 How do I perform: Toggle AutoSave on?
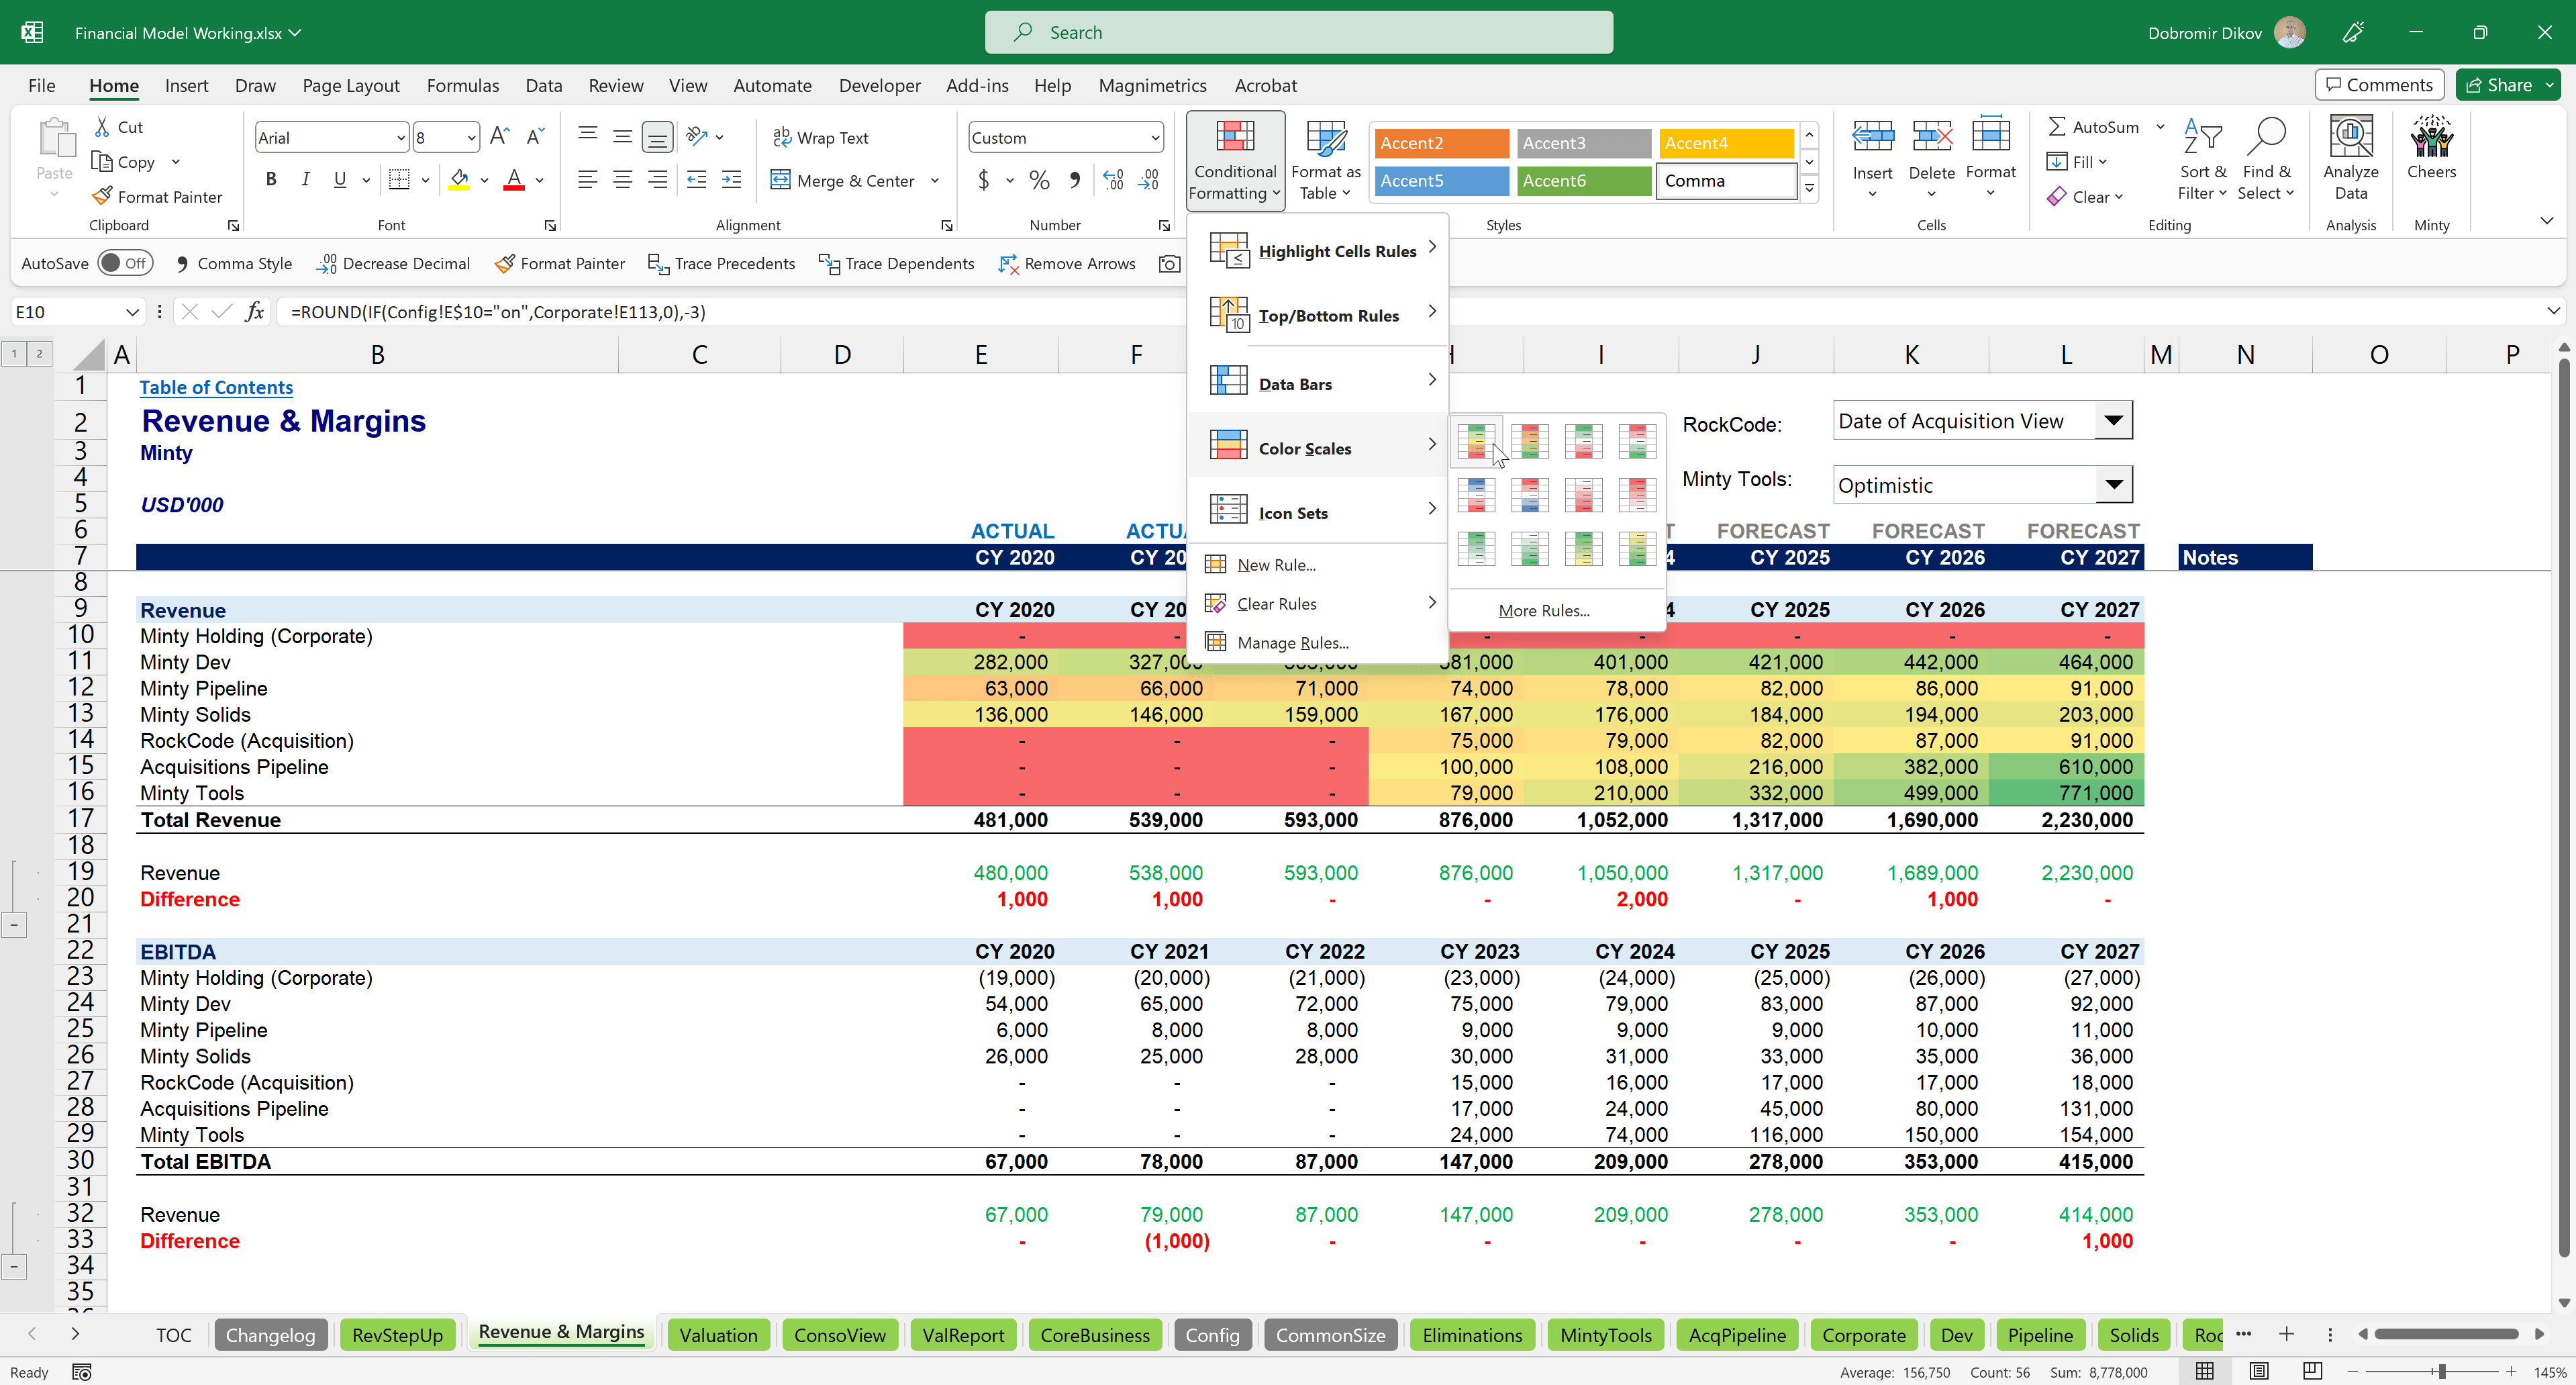coord(126,262)
